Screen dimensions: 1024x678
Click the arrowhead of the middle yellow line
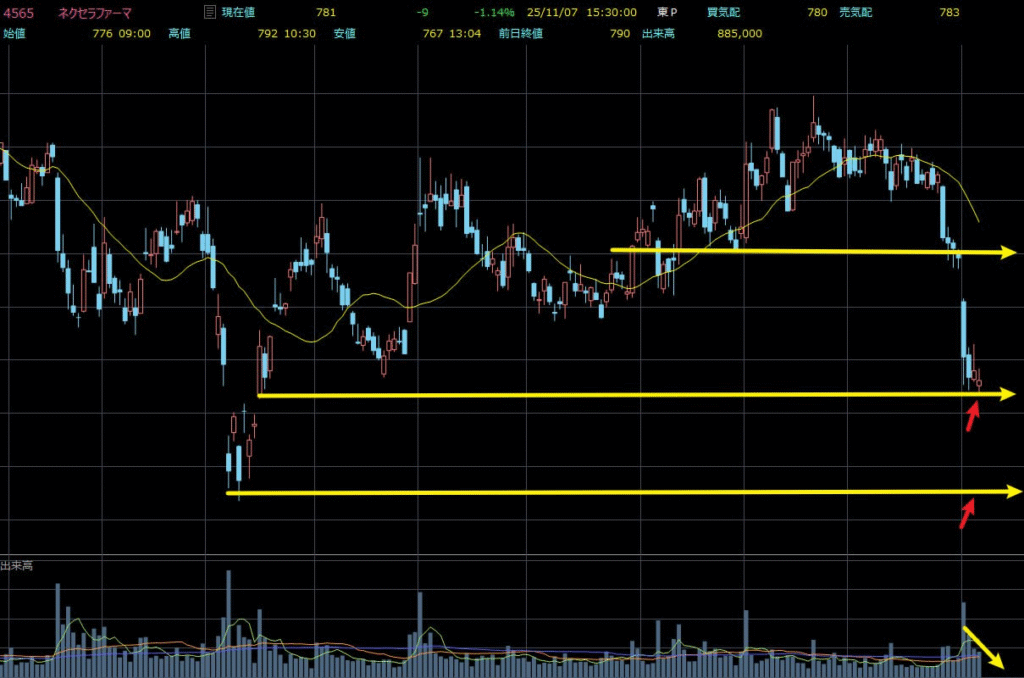point(1006,395)
